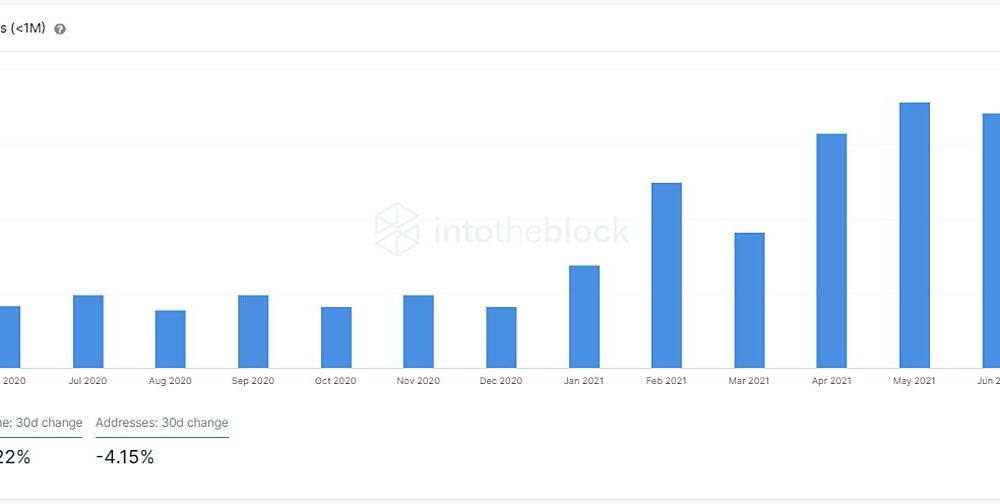Click the help question mark icon
Screen dimensions: 1000x504
[59, 29]
